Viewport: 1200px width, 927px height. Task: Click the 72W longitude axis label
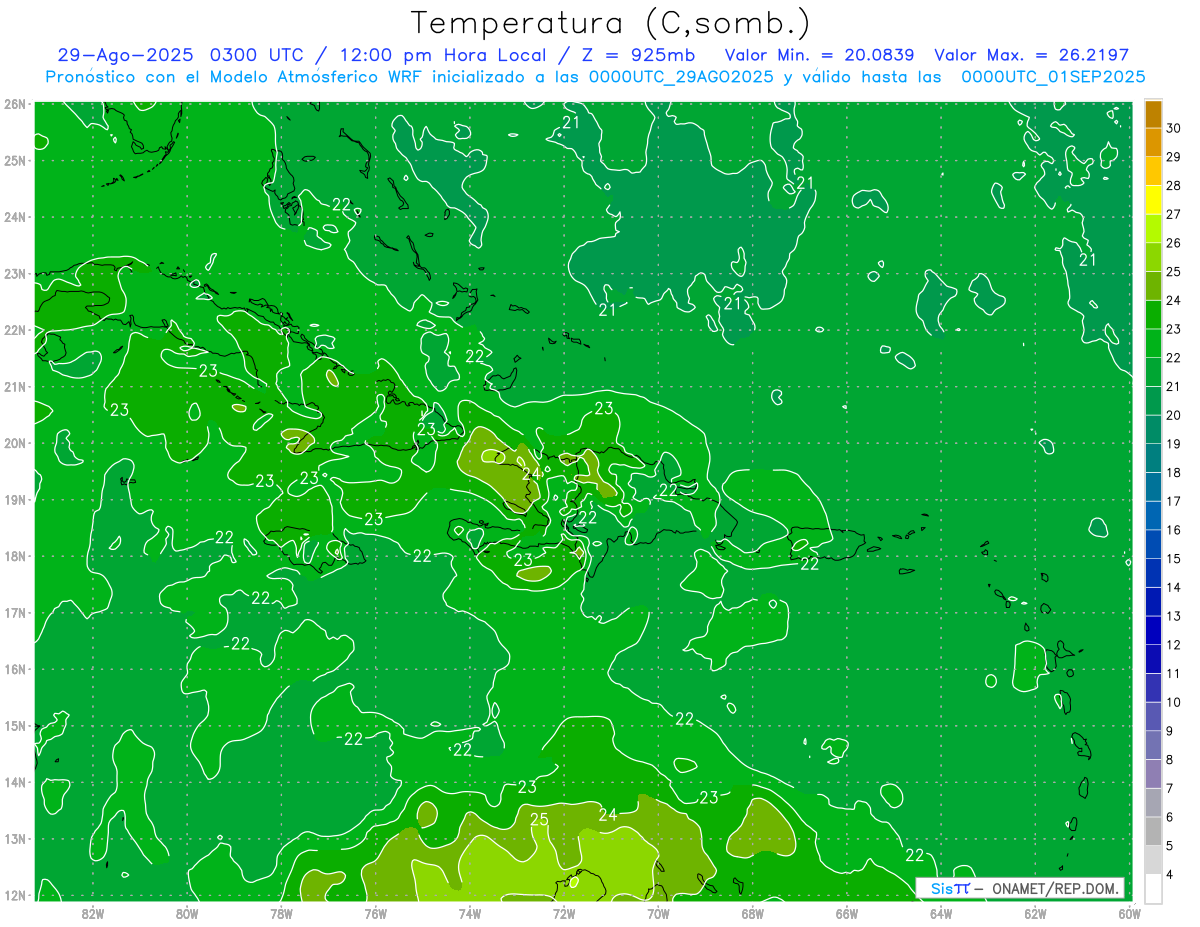(x=564, y=913)
